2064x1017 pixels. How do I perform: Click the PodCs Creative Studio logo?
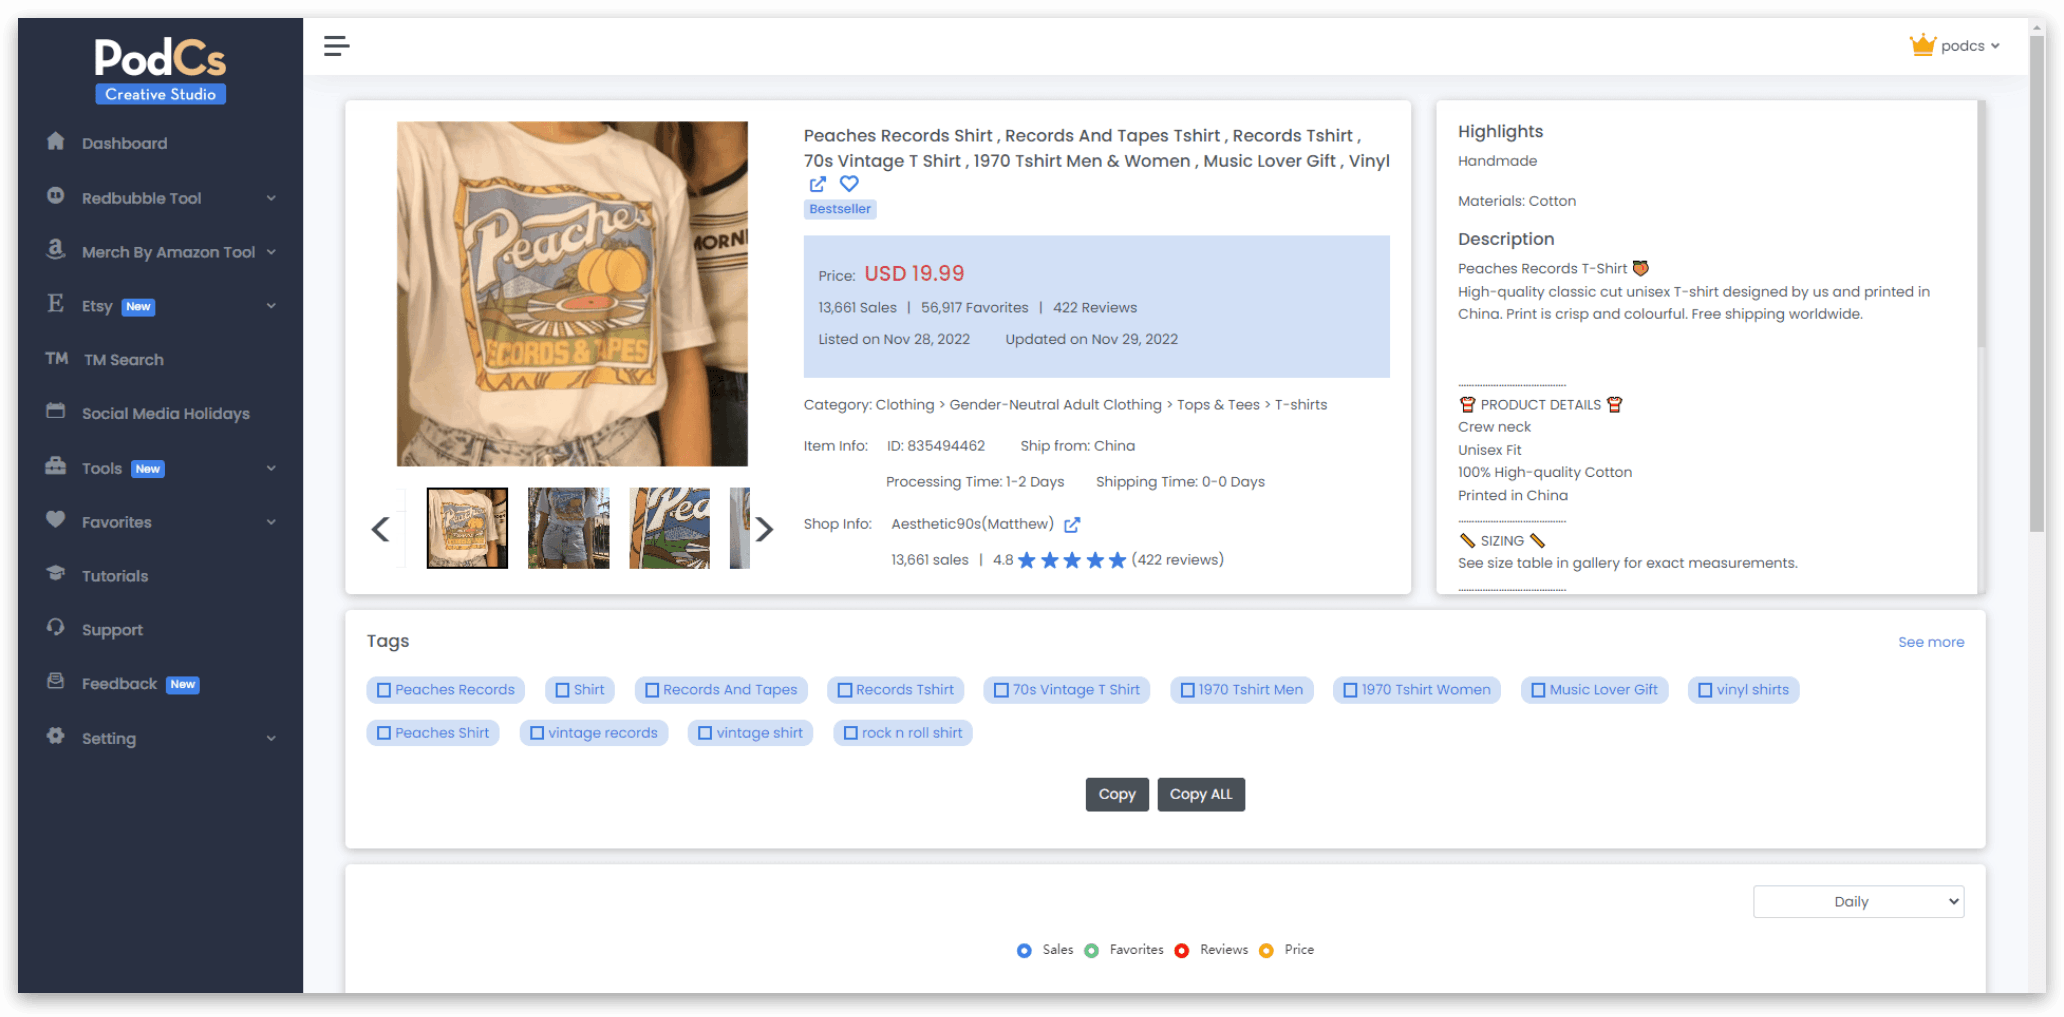click(x=160, y=70)
